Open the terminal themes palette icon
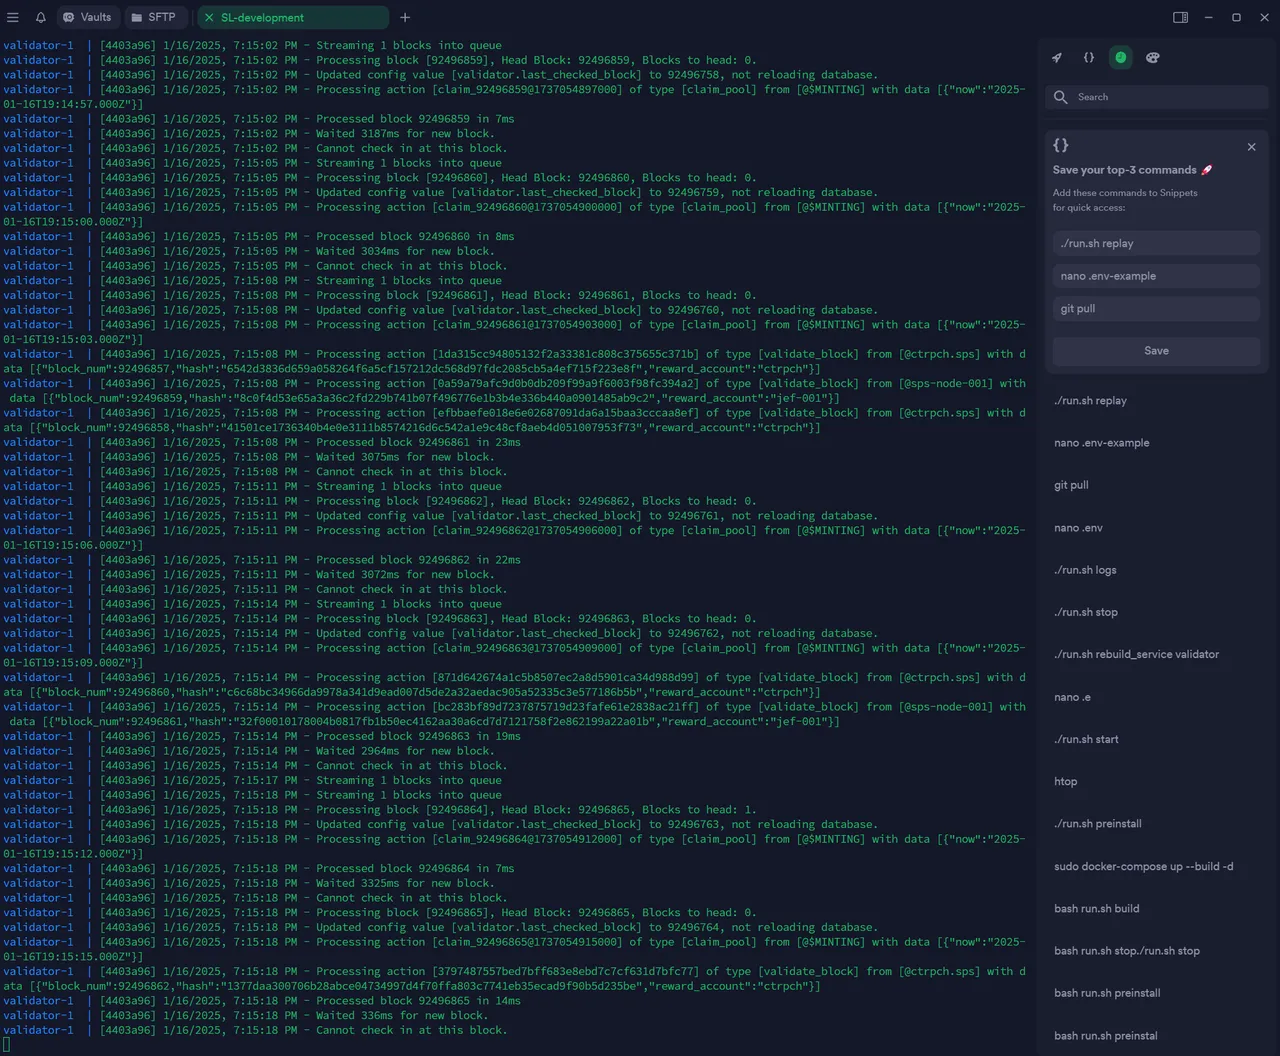This screenshot has height=1056, width=1280. coord(1152,58)
